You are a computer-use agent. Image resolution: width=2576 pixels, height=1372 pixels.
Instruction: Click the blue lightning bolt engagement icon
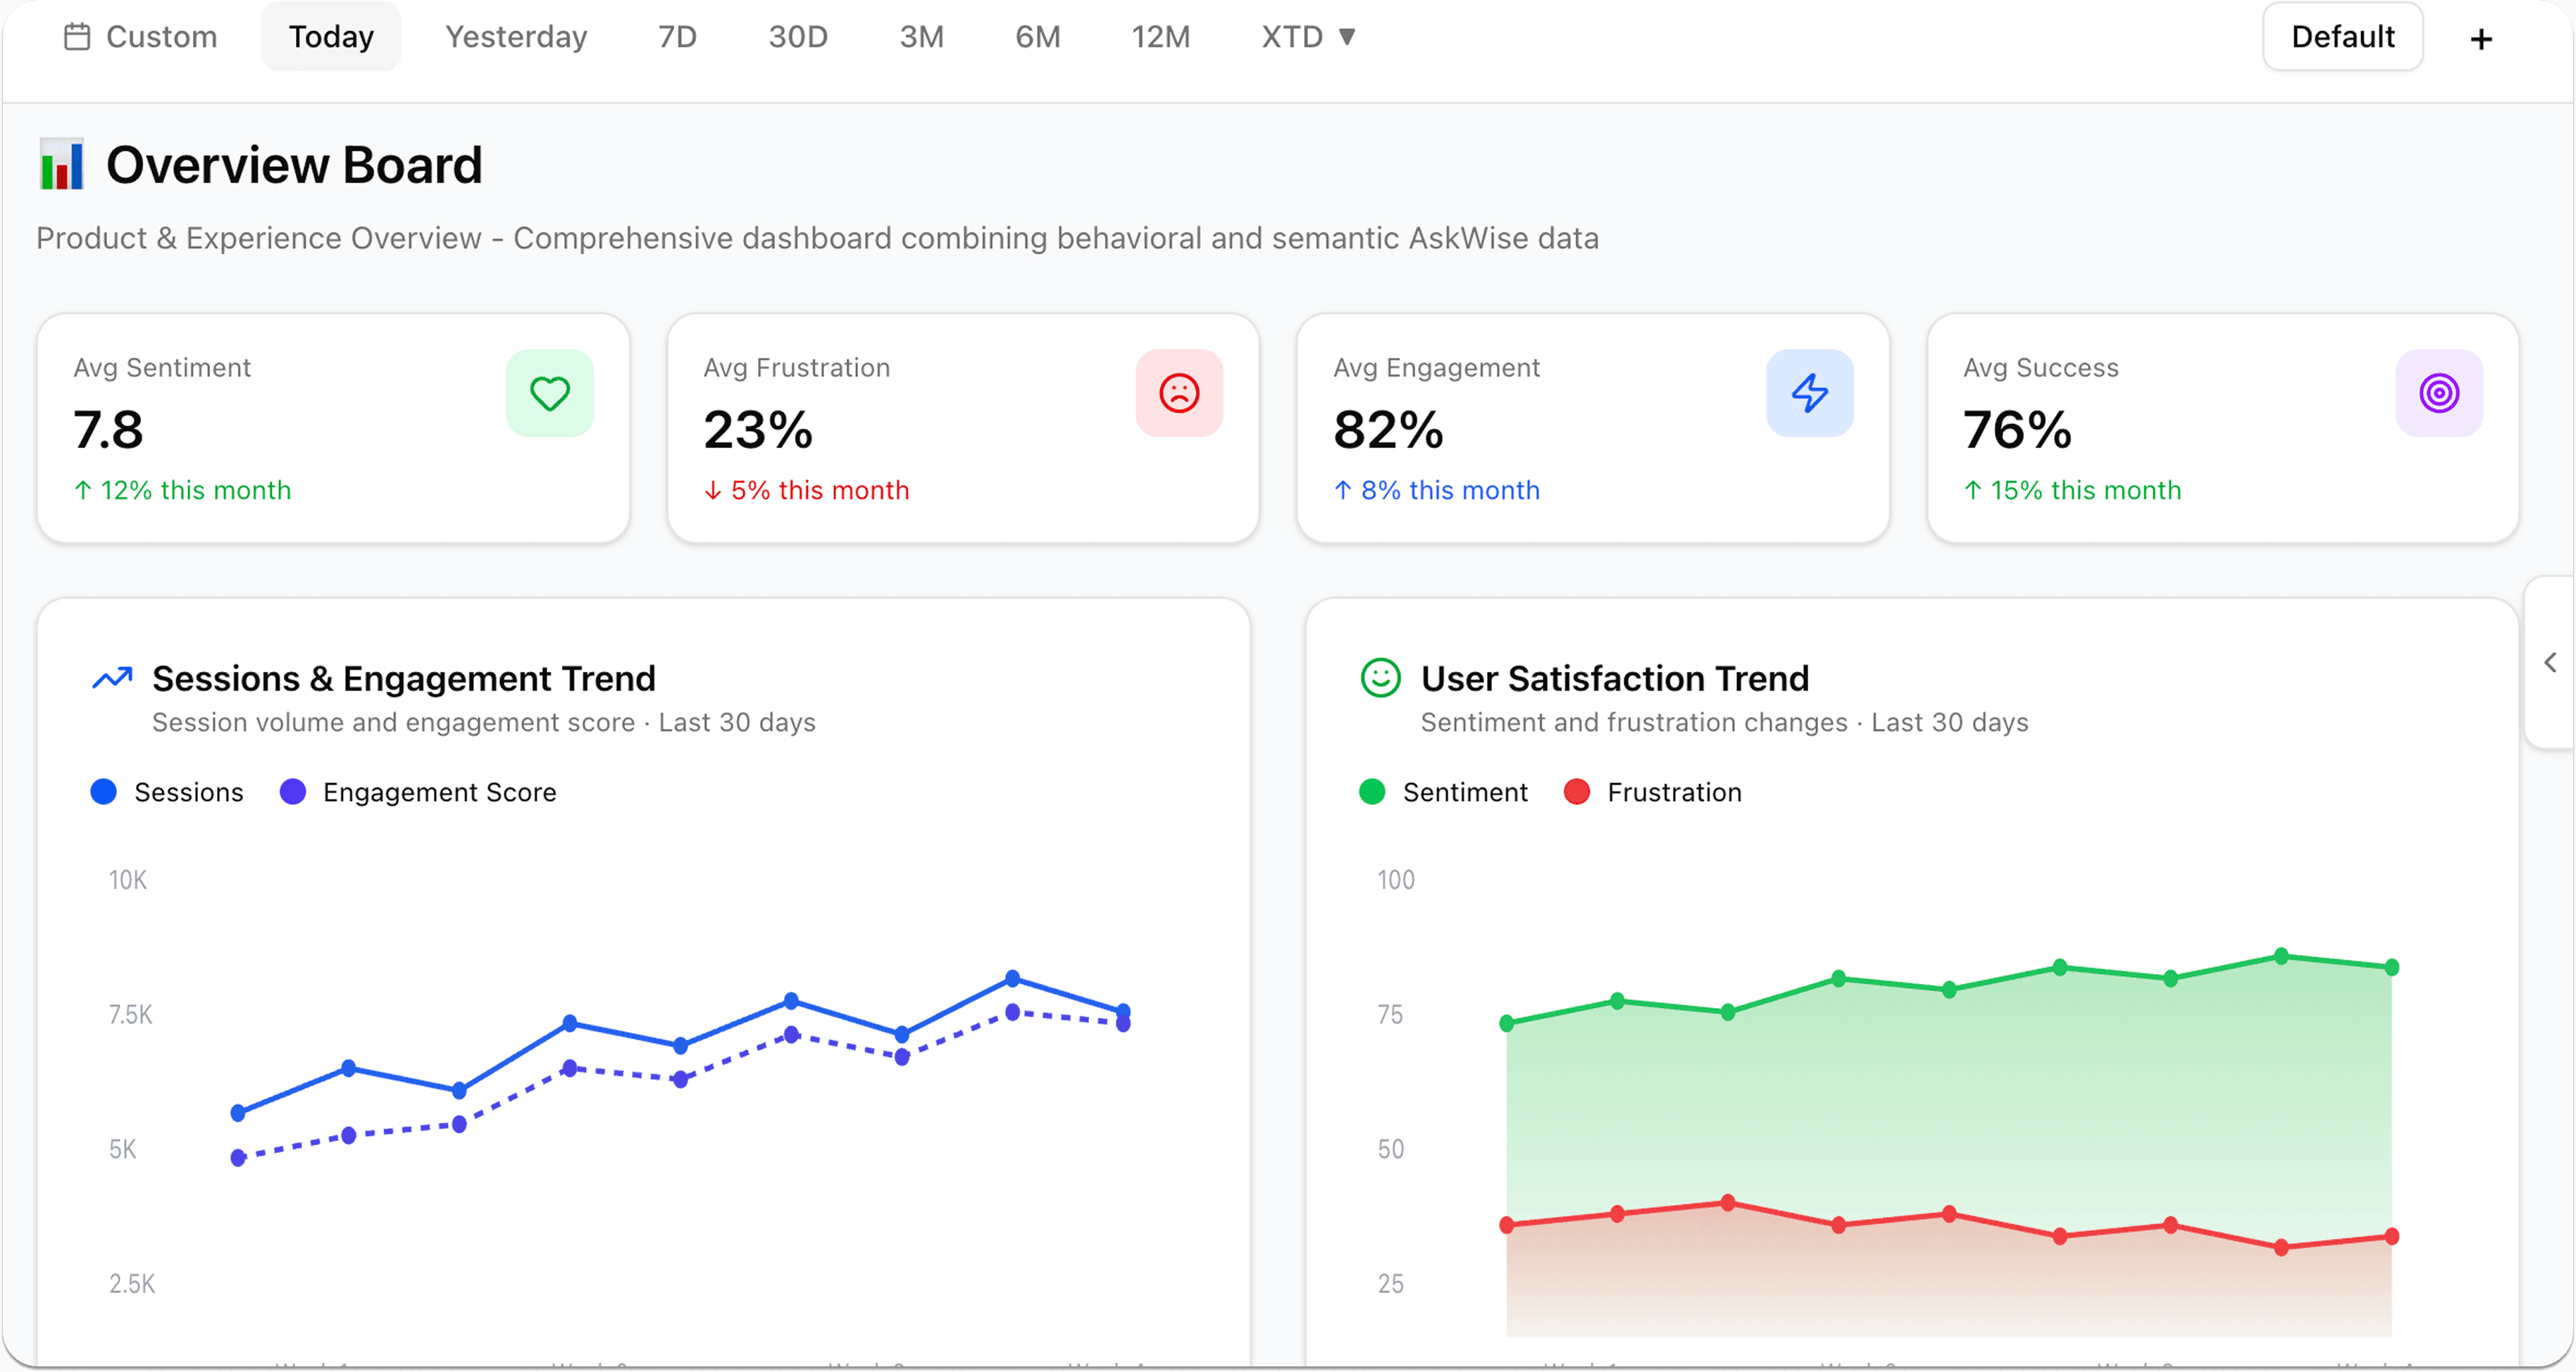tap(1809, 393)
